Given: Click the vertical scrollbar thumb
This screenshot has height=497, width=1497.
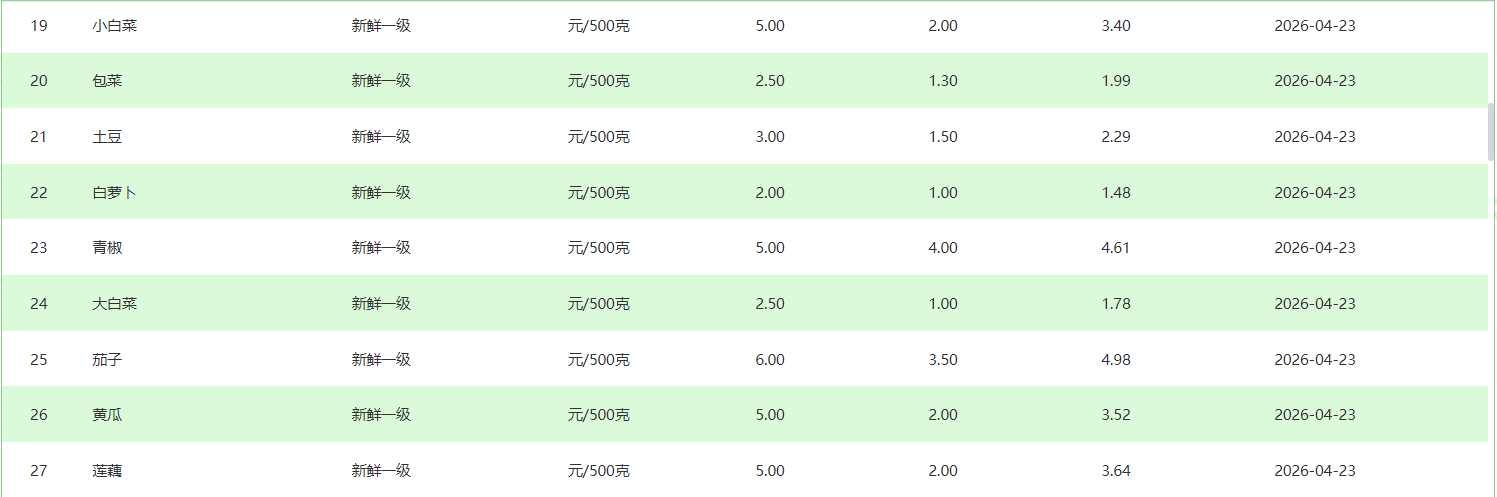Looking at the screenshot, I should click(x=1491, y=131).
